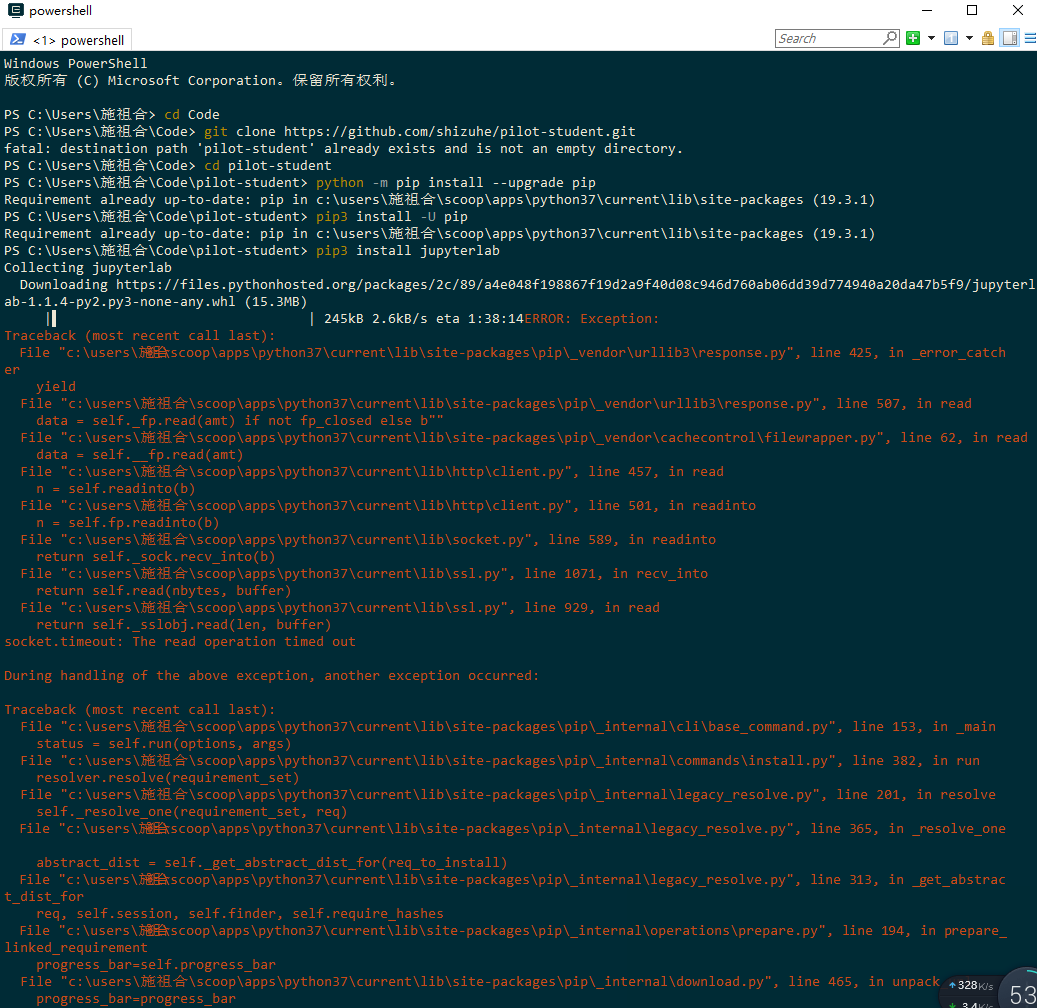Open the dropdown next to the new console button
This screenshot has width=1037, height=1008.
(x=931, y=38)
